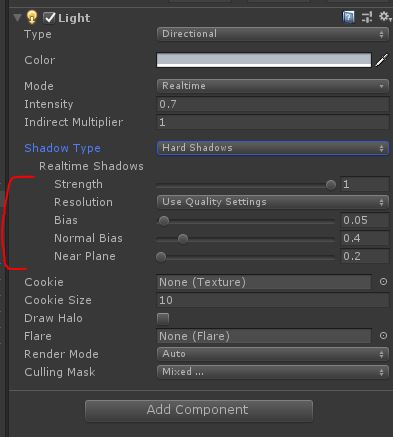Click the Flare None (Flare) field

pyautogui.click(x=264, y=336)
